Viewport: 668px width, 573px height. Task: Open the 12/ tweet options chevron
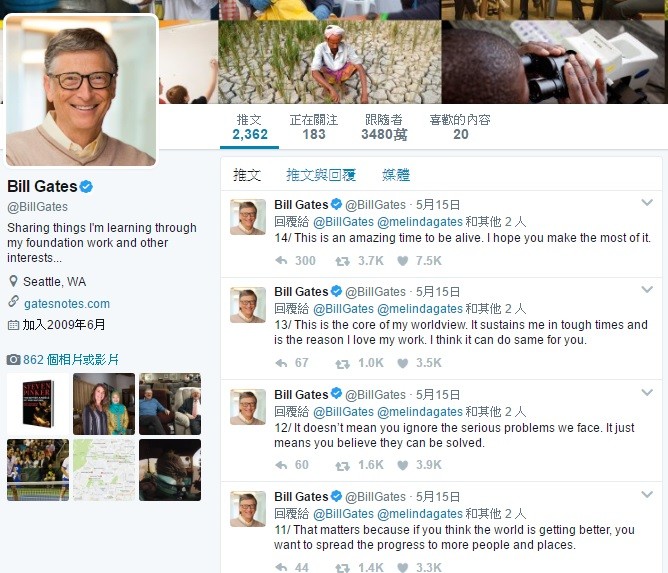647,392
